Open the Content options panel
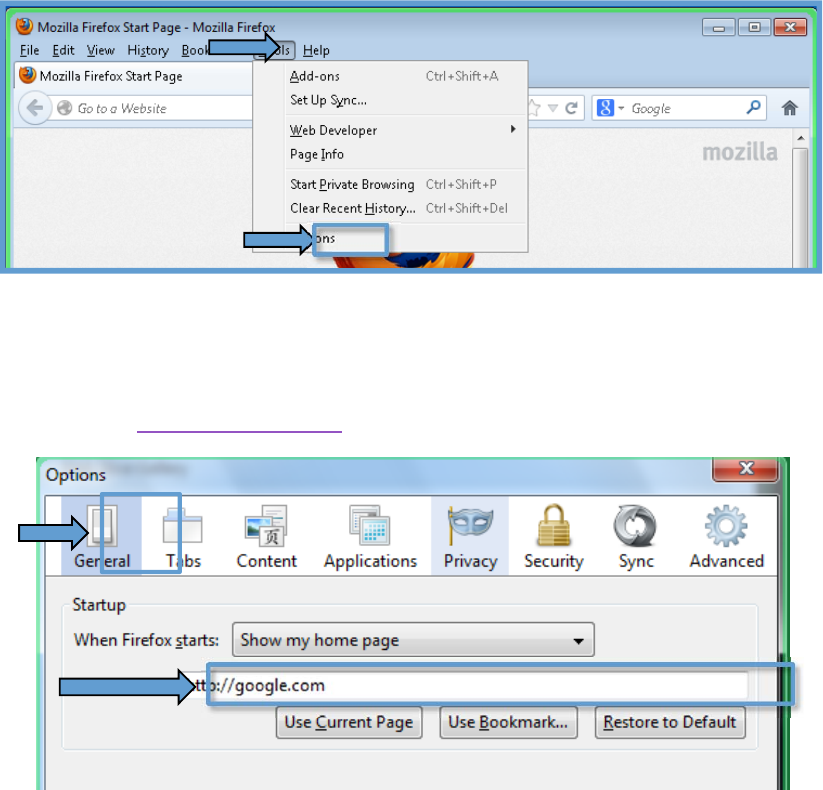823x790 pixels. (267, 536)
